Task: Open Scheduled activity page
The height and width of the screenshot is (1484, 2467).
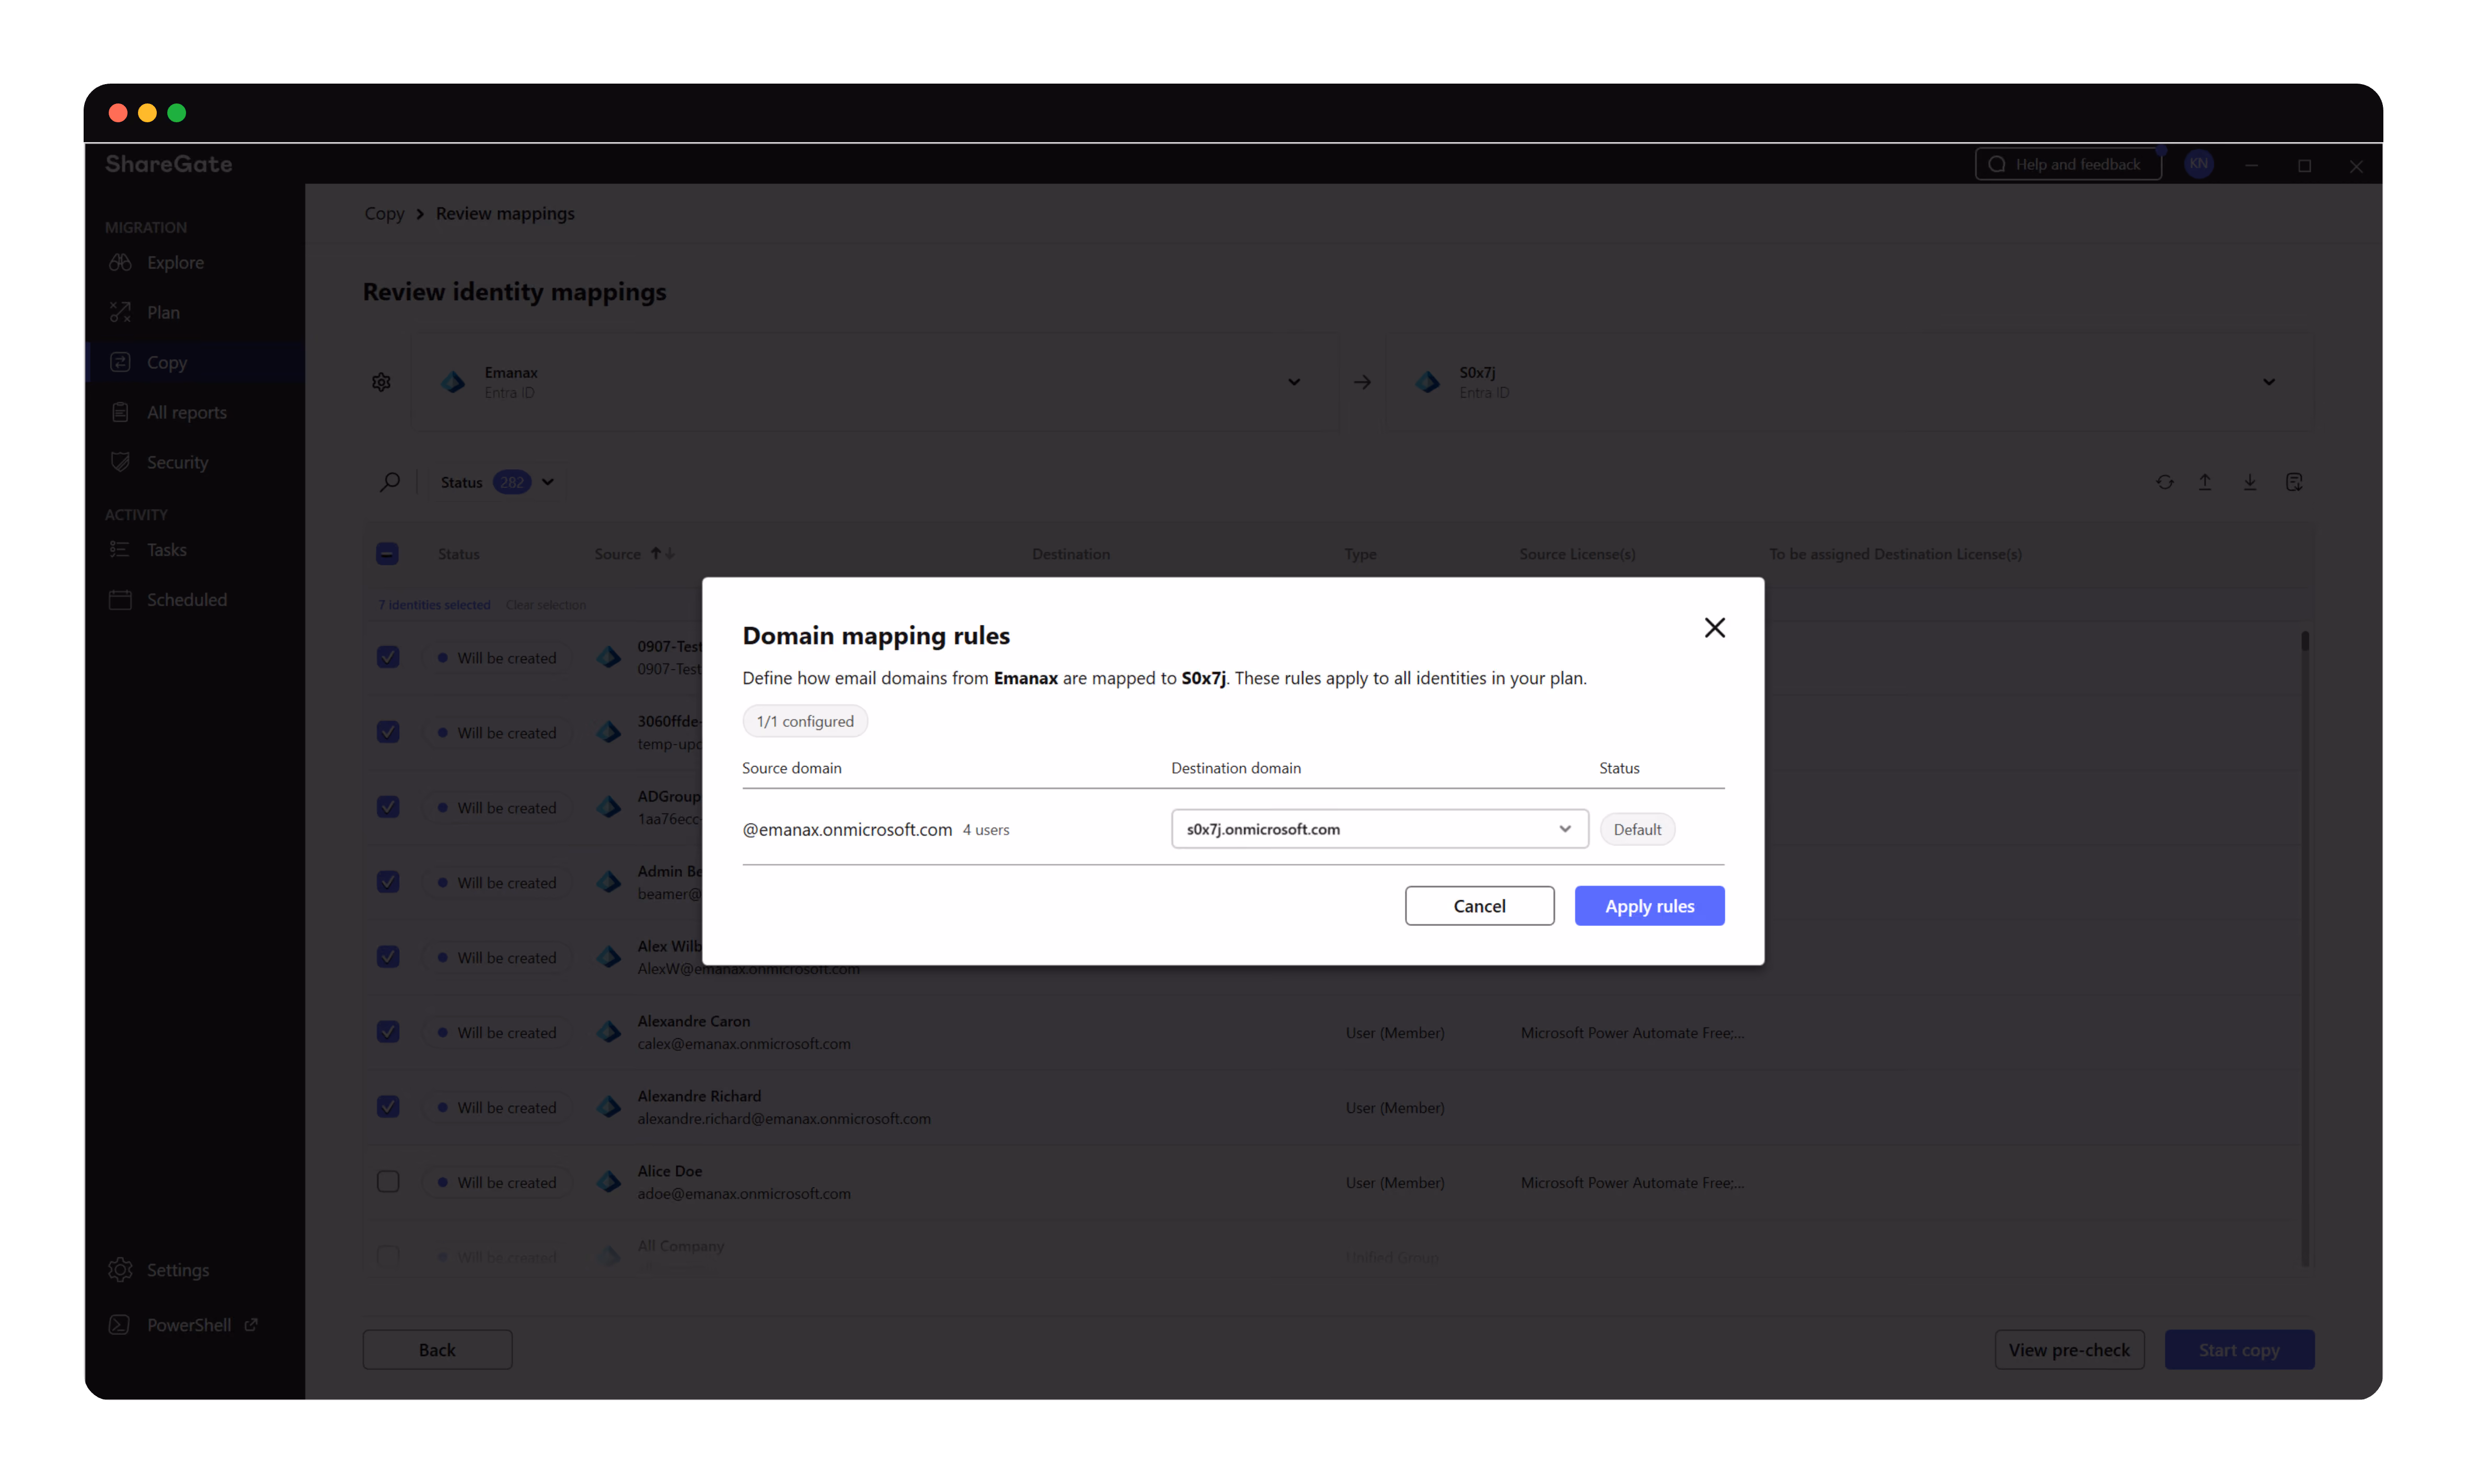Action: coord(186,600)
